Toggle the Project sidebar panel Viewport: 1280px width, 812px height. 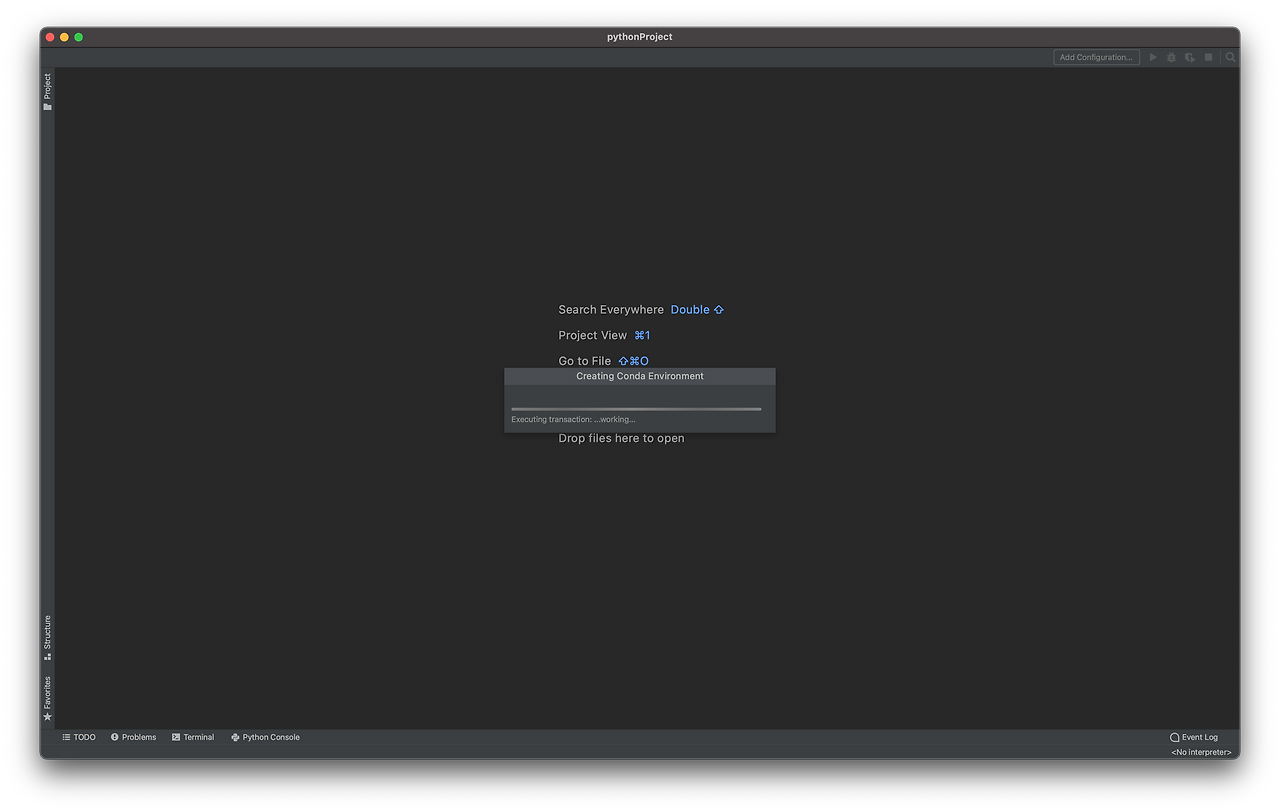point(47,88)
